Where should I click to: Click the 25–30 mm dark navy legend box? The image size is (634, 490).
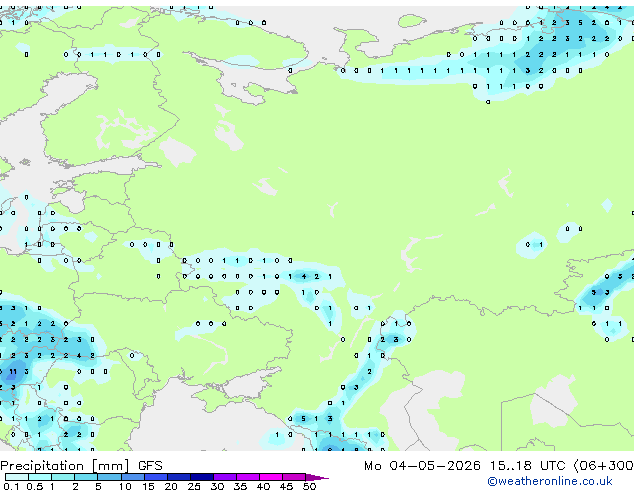(202, 477)
